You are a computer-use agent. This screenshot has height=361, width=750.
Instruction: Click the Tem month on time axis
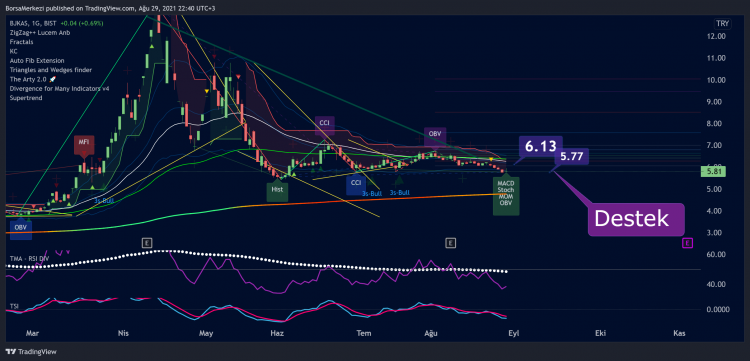pos(364,333)
